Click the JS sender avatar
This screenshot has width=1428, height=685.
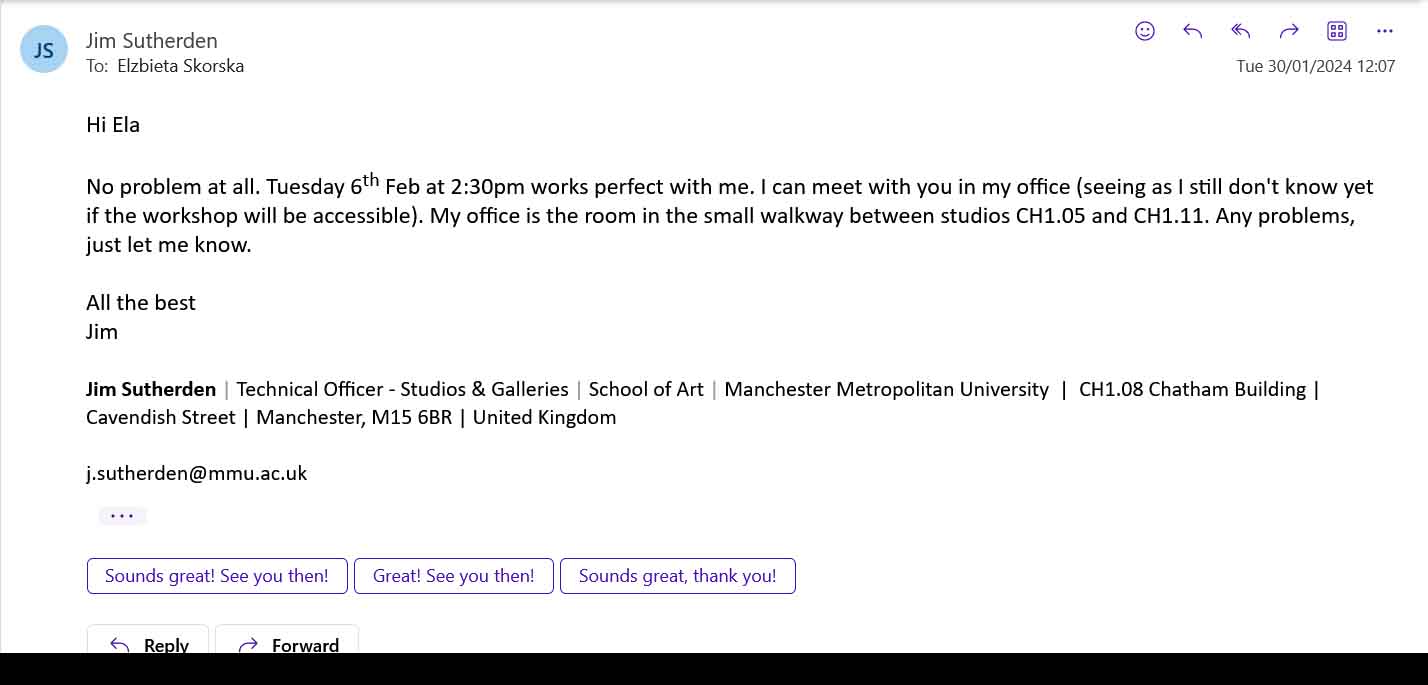click(x=44, y=50)
